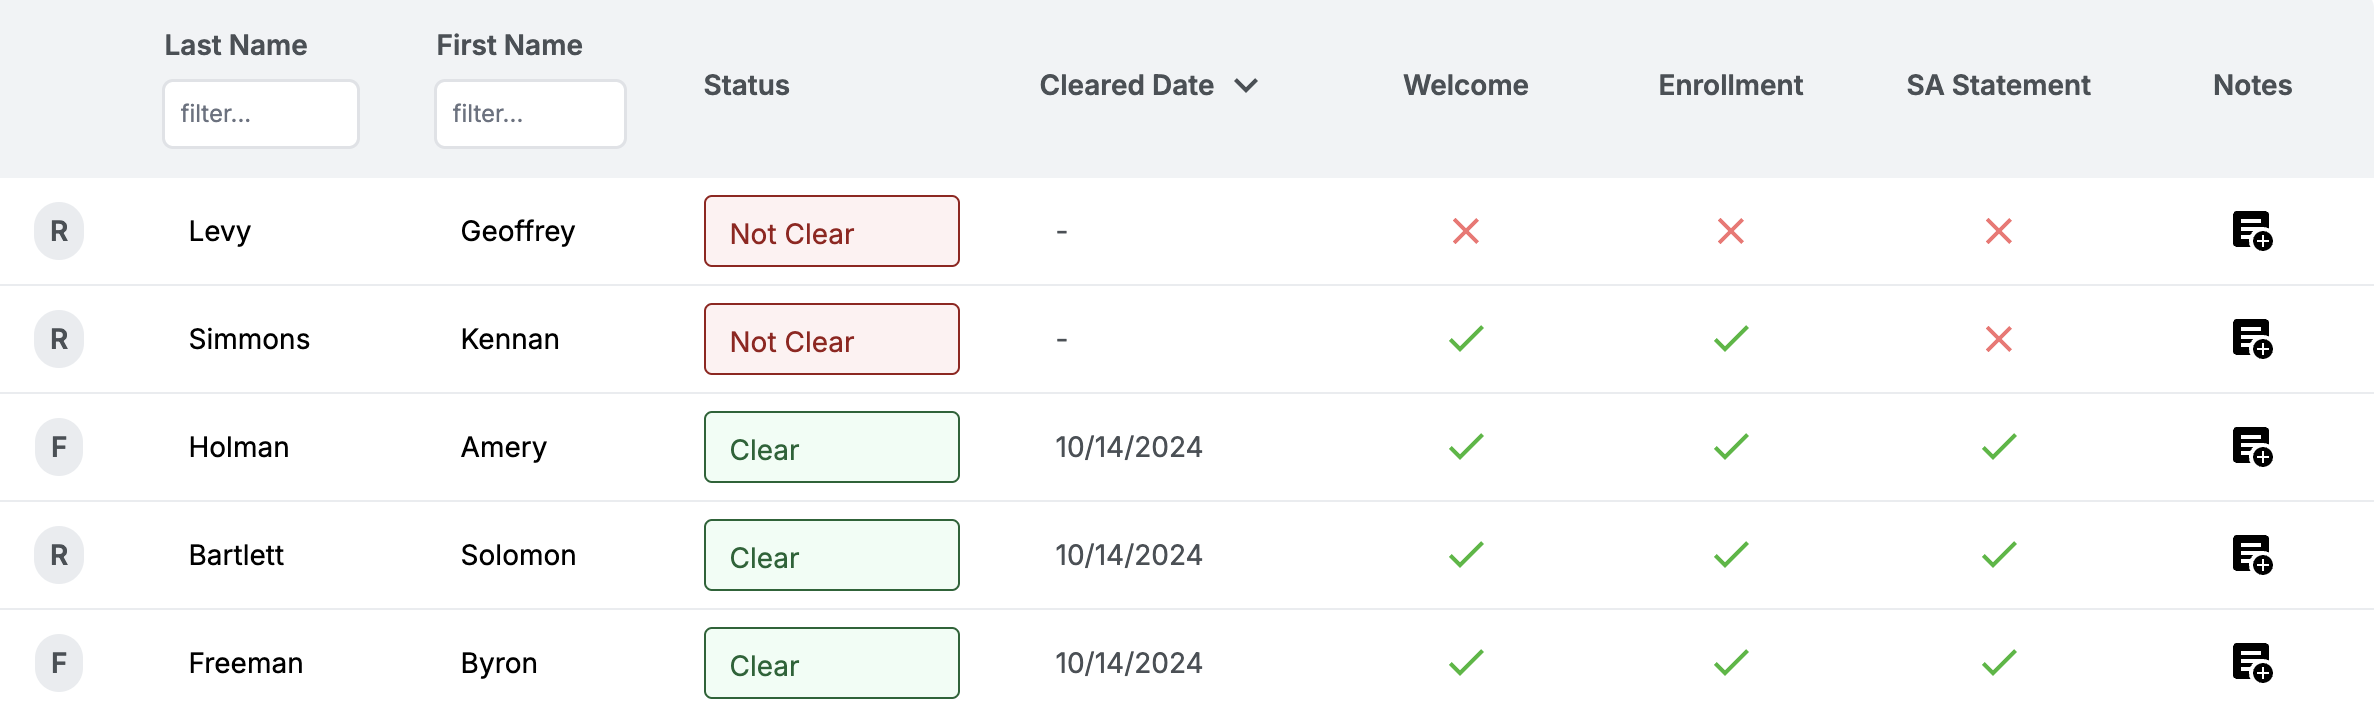This screenshot has width=2374, height=716.
Task: Click the Last Name filter field
Action: coord(261,114)
